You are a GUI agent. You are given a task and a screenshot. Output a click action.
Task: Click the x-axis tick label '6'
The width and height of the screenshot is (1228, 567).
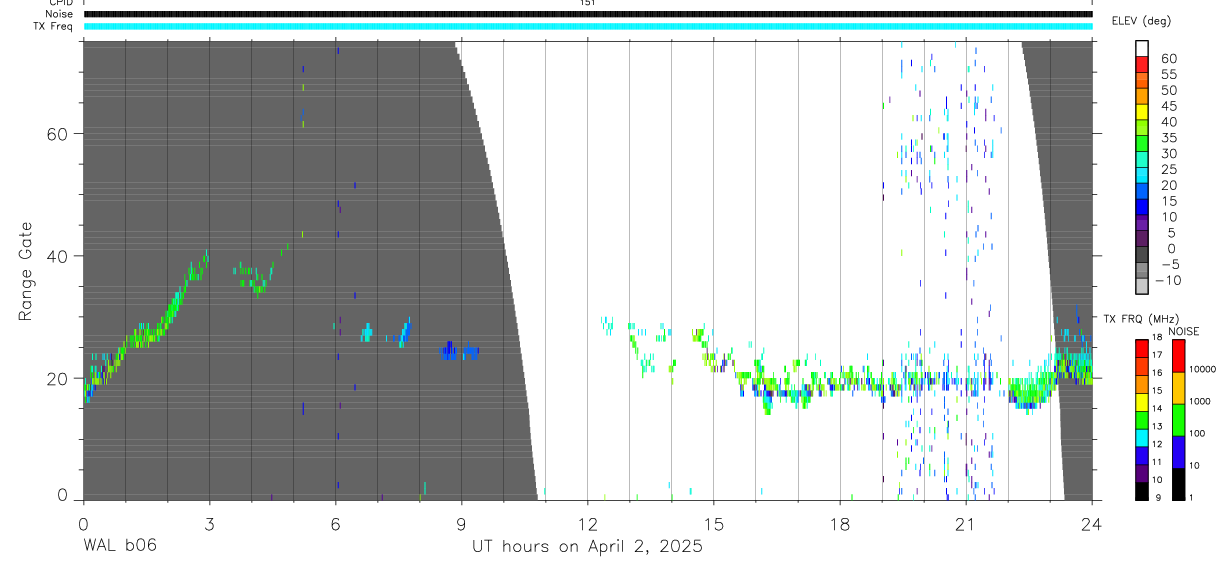pos(335,523)
